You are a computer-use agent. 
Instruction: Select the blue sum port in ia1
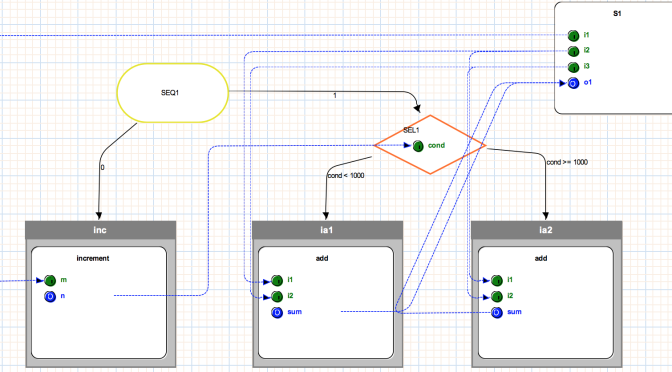[x=277, y=312]
